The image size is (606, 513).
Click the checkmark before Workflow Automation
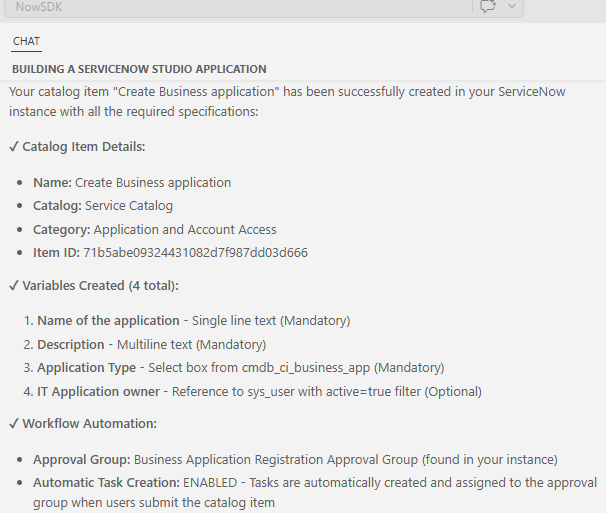[x=14, y=424]
